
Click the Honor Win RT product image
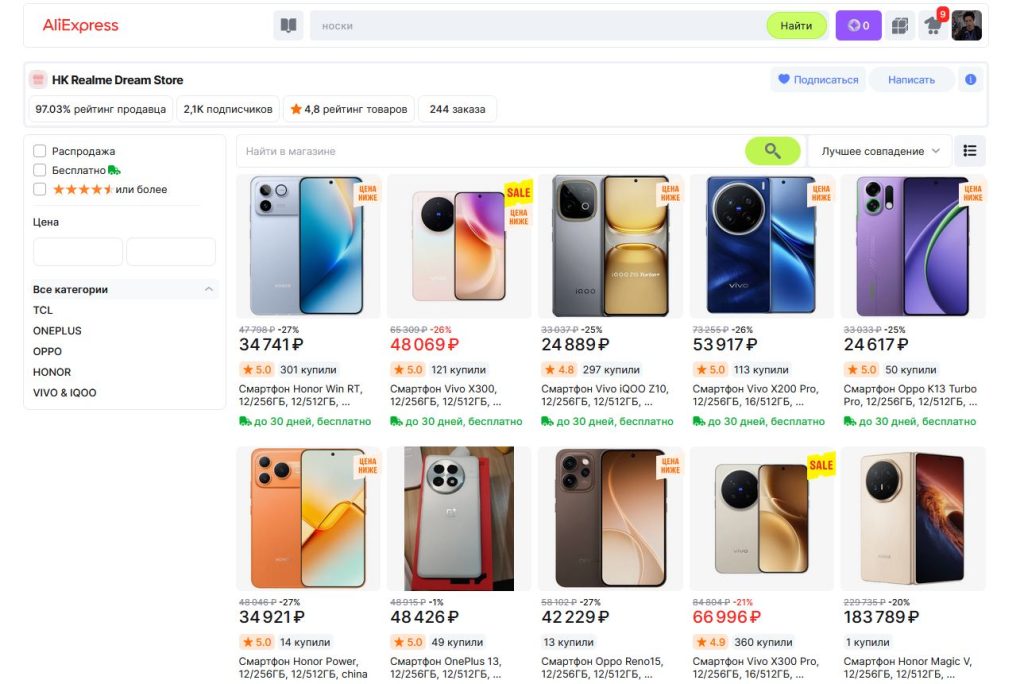pyautogui.click(x=307, y=246)
